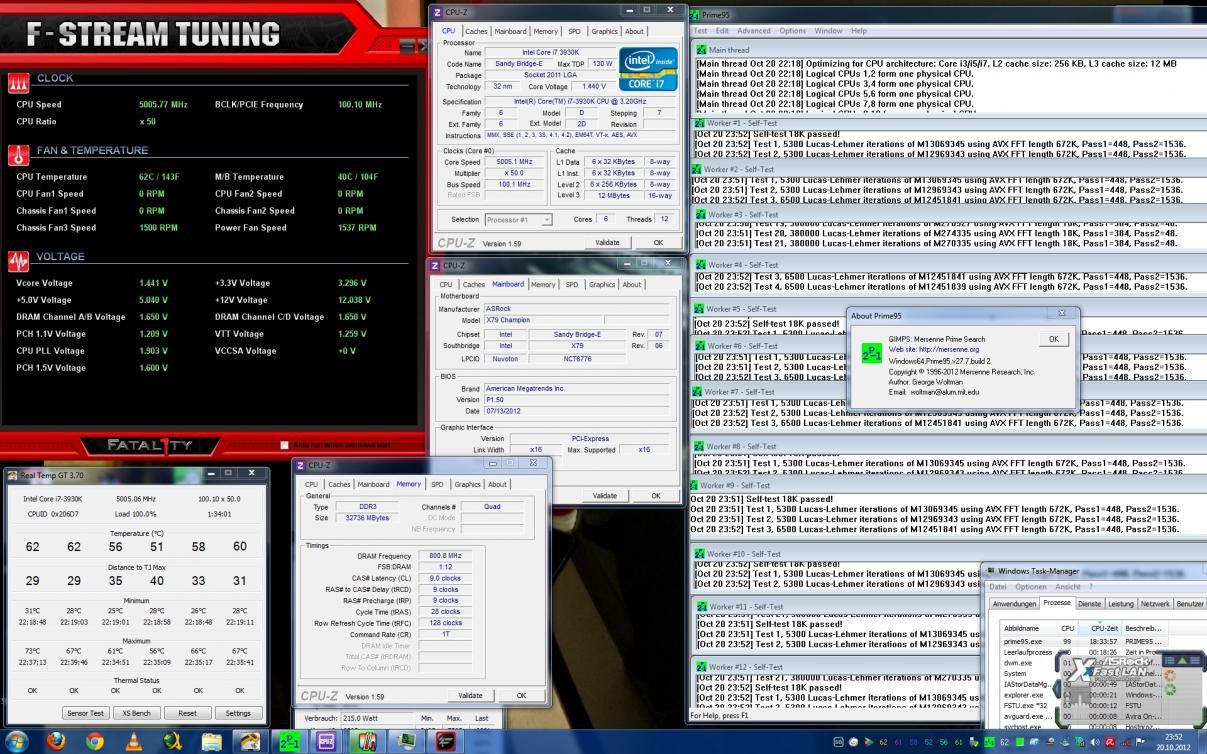Open the Fan & Temperature thermometer icon

click(x=19, y=154)
